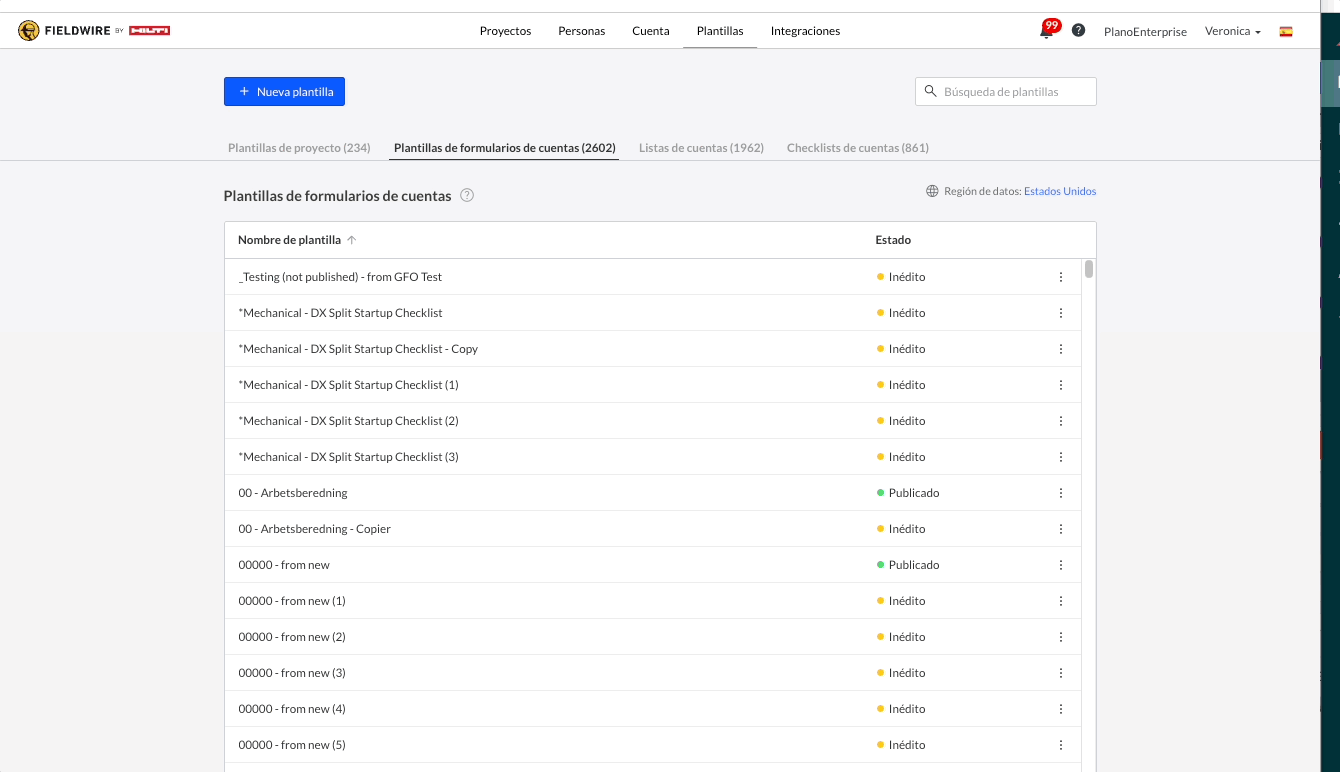1340x772 pixels.
Task: Click the template list scrollbar thumb
Action: coord(1089,269)
